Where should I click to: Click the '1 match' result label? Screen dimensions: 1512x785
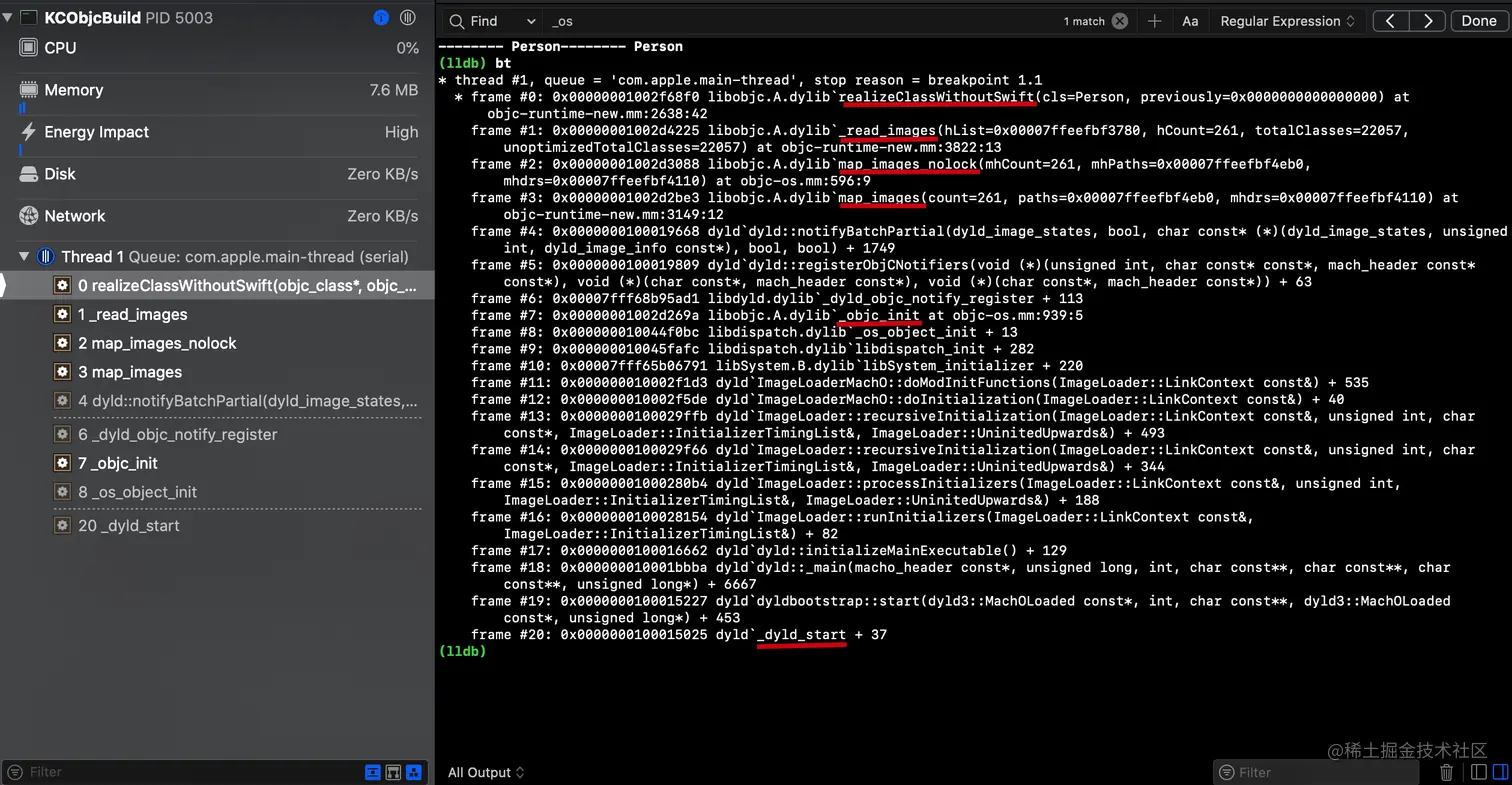click(1084, 21)
